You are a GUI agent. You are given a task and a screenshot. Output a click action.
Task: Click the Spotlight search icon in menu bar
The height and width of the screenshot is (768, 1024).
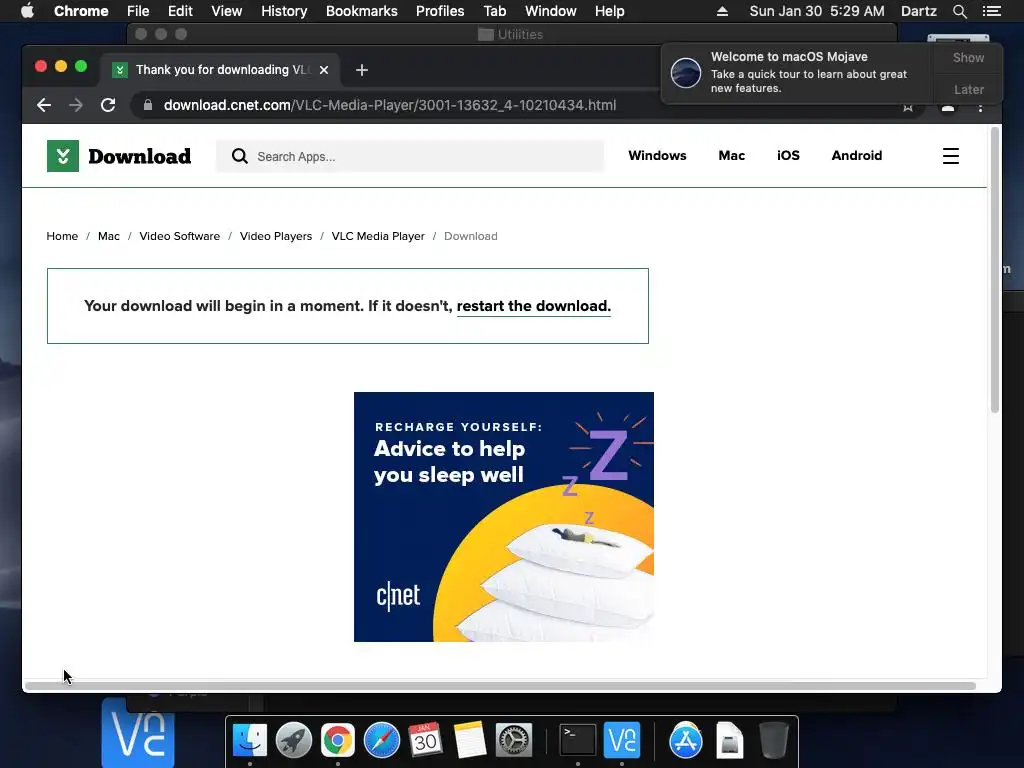(x=959, y=11)
